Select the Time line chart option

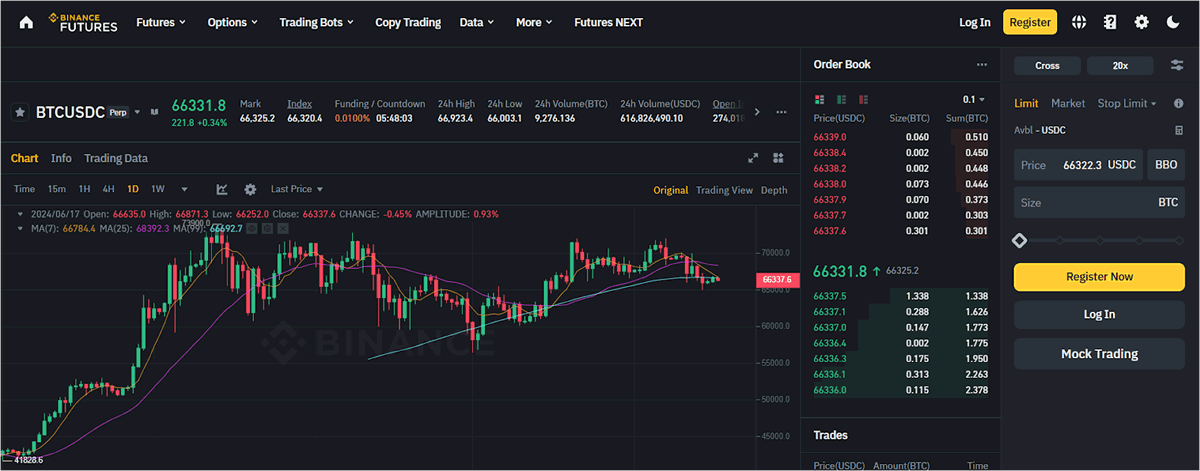coord(24,189)
